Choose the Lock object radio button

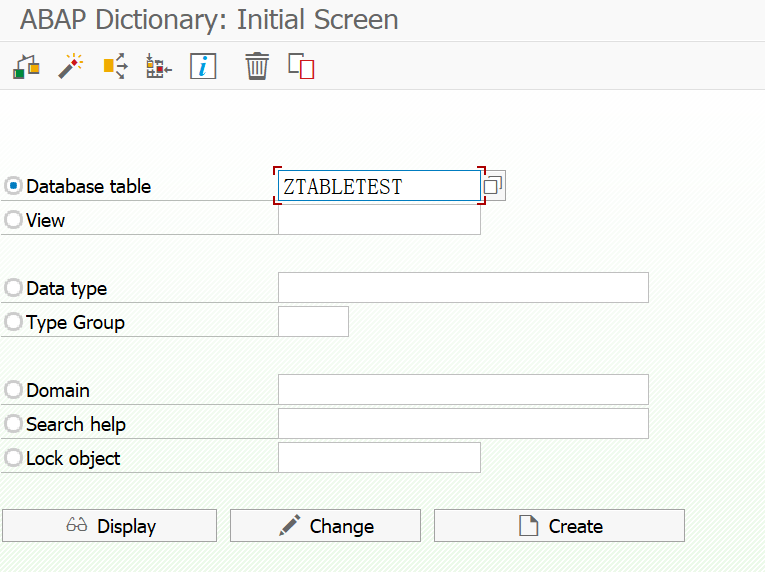[x=14, y=458]
